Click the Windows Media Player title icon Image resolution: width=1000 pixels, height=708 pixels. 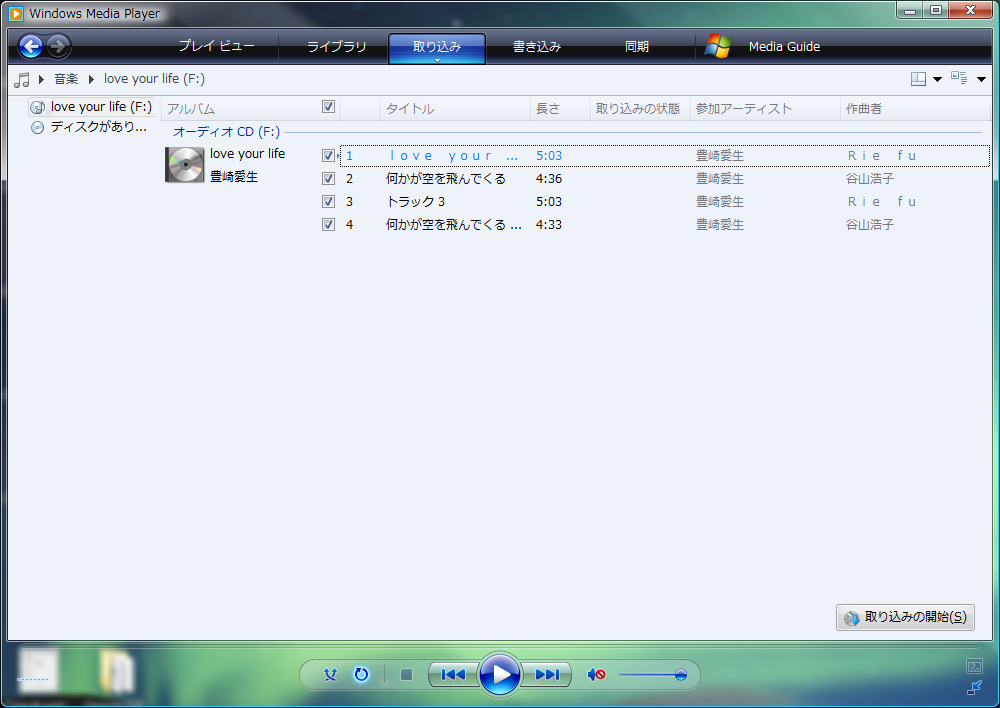[16, 13]
